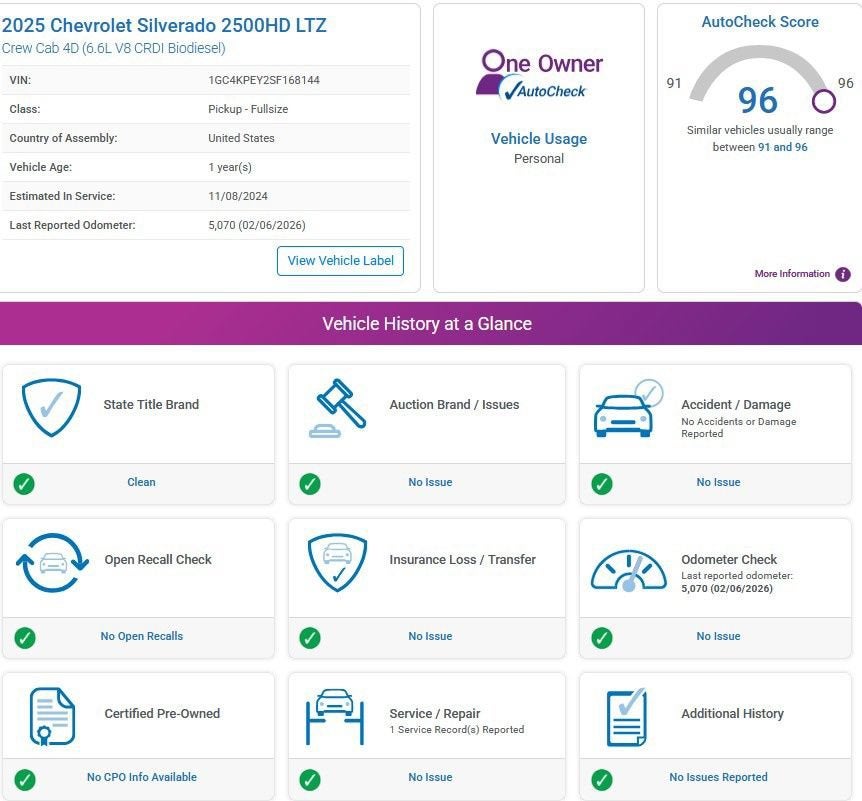Click No Accidents or Damage Reported text

[x=738, y=427]
